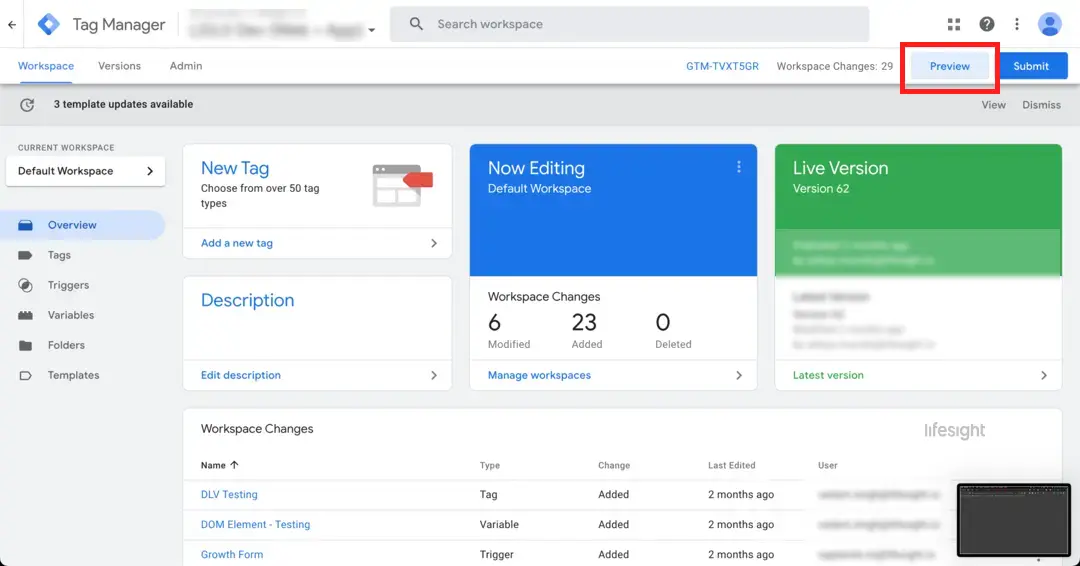The height and width of the screenshot is (566, 1080).
Task: Open Templates in the sidebar
Action: point(74,375)
